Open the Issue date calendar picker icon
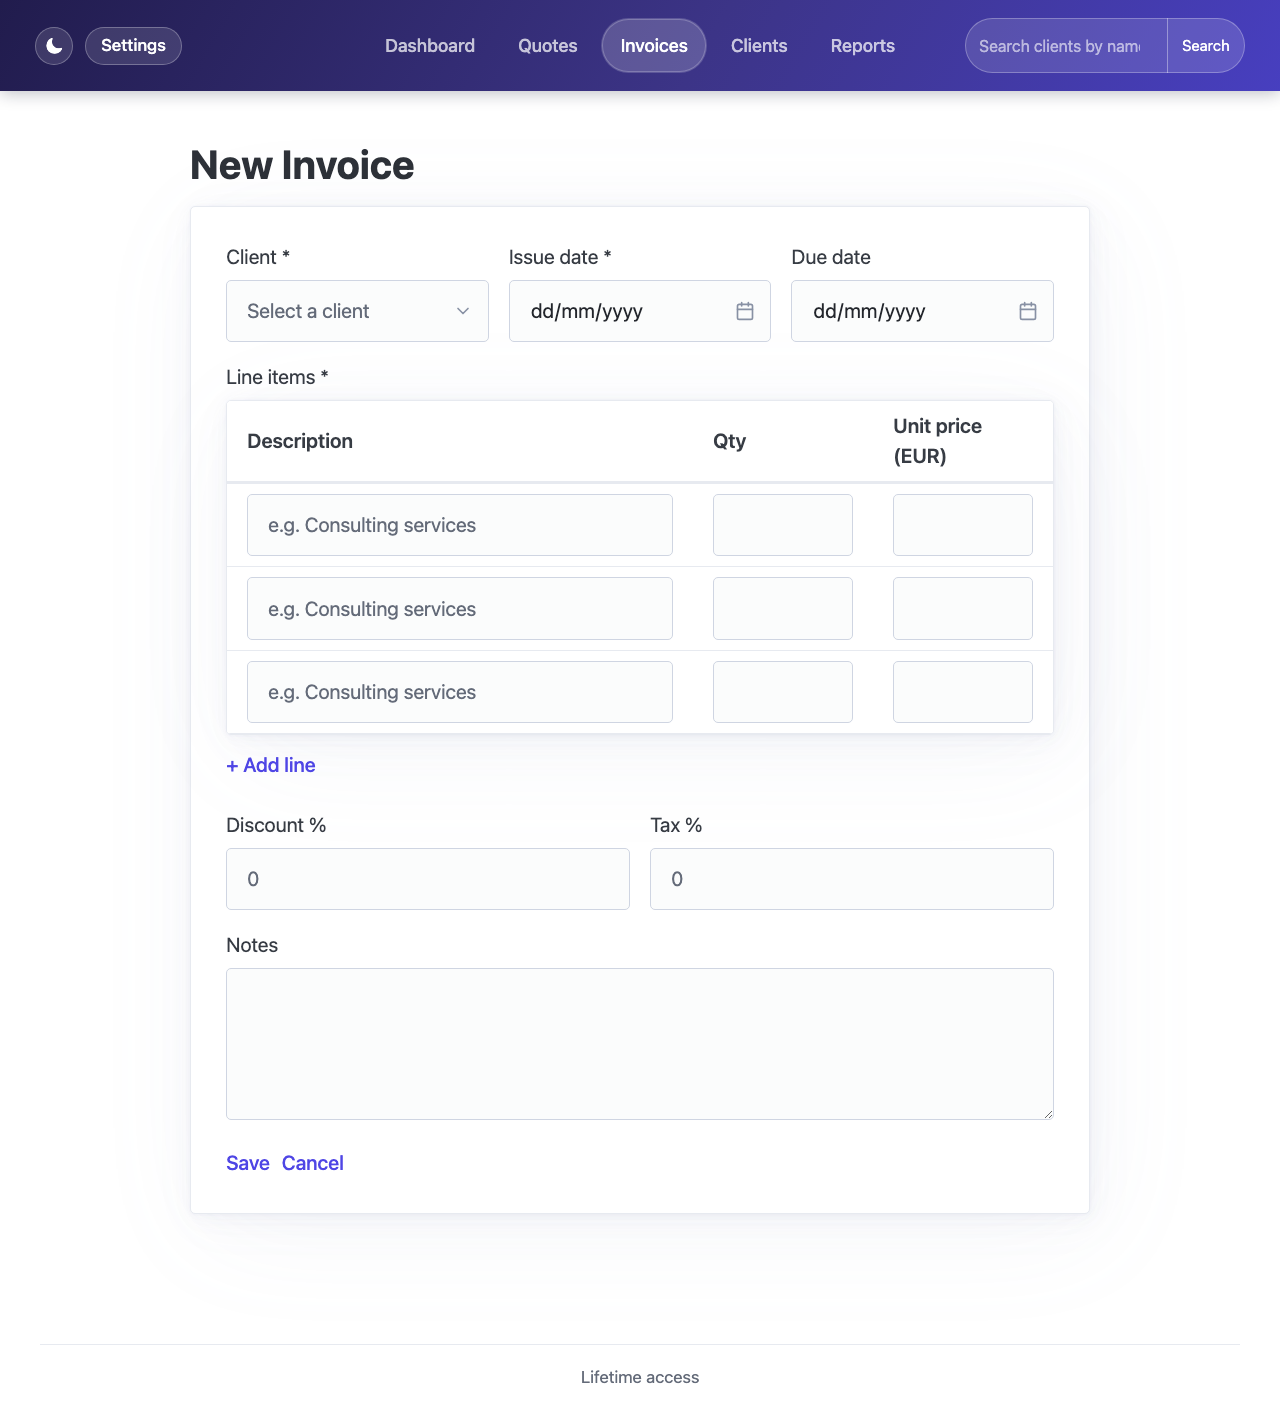Viewport: 1280px width, 1410px height. 745,311
